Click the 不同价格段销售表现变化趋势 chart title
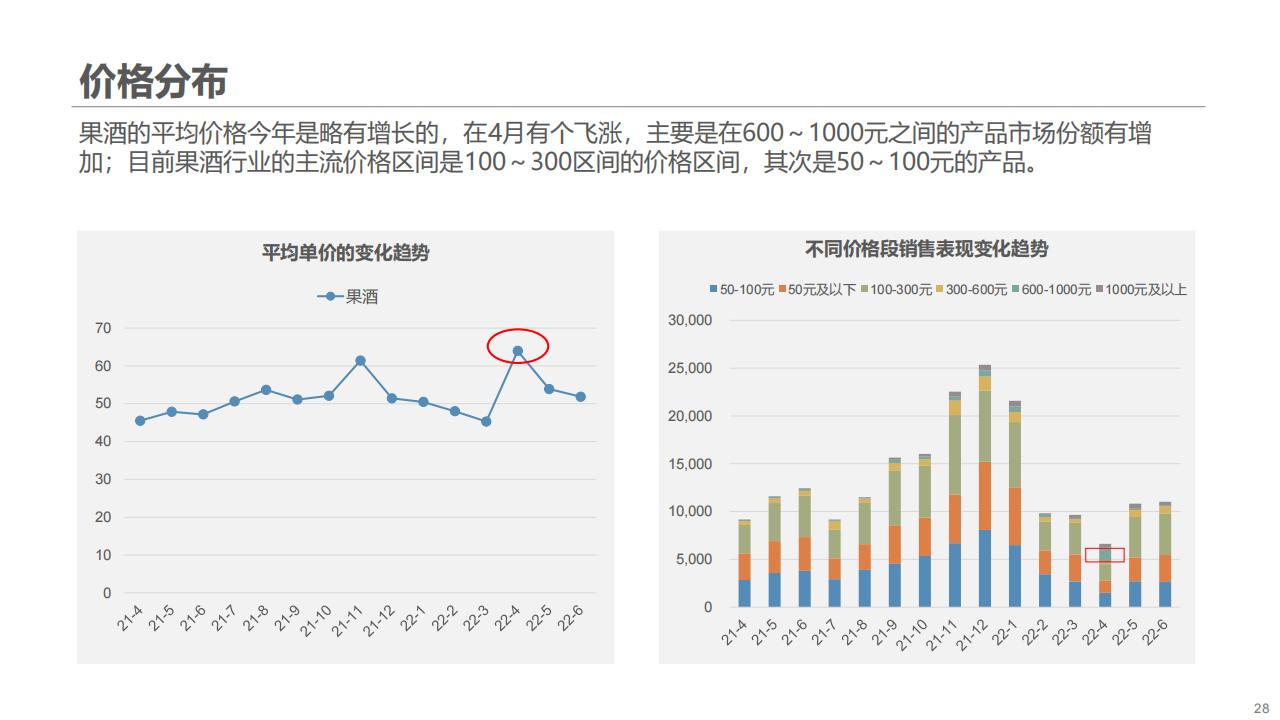This screenshot has height=720, width=1280. 927,249
